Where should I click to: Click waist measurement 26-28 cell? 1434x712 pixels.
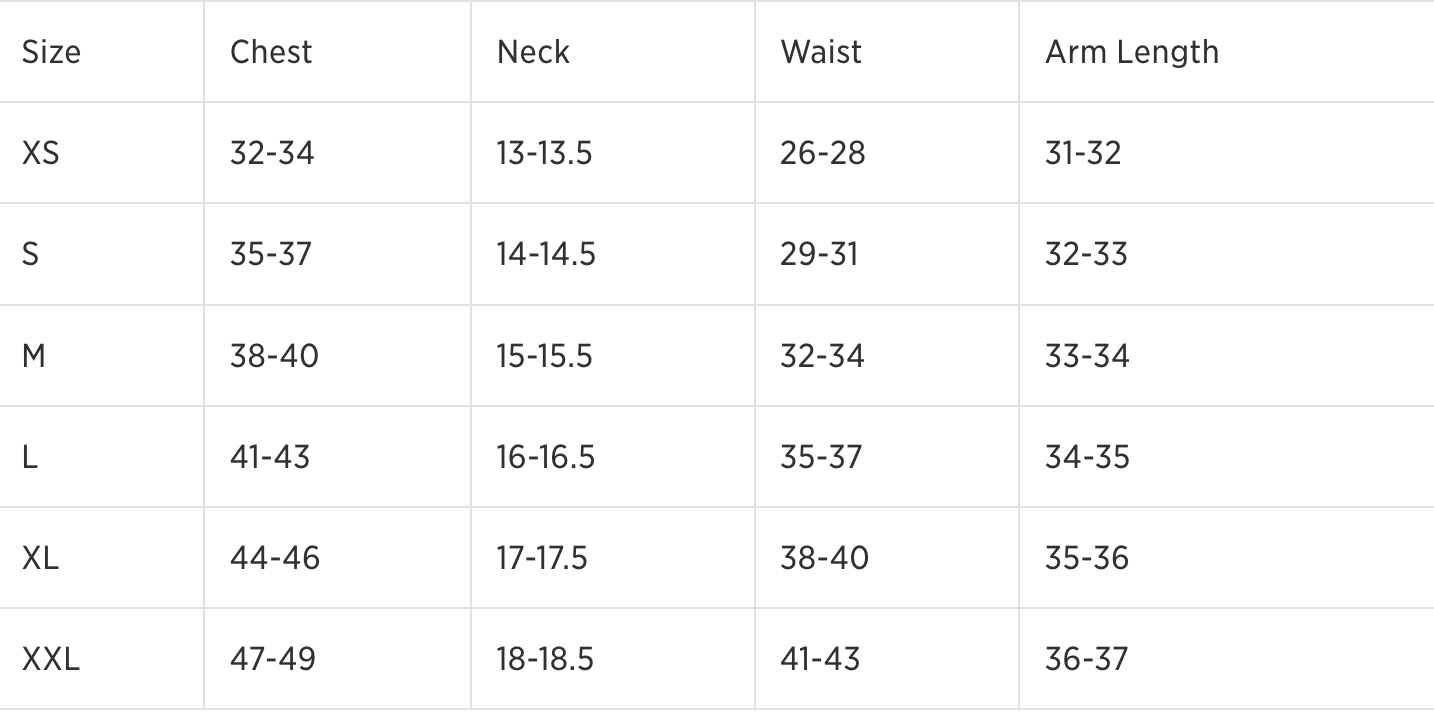point(823,153)
